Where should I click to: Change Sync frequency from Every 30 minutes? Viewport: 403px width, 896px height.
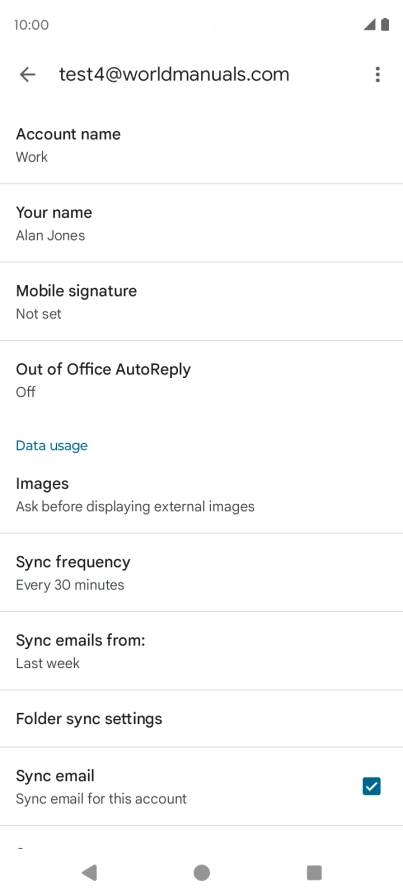pos(201,573)
